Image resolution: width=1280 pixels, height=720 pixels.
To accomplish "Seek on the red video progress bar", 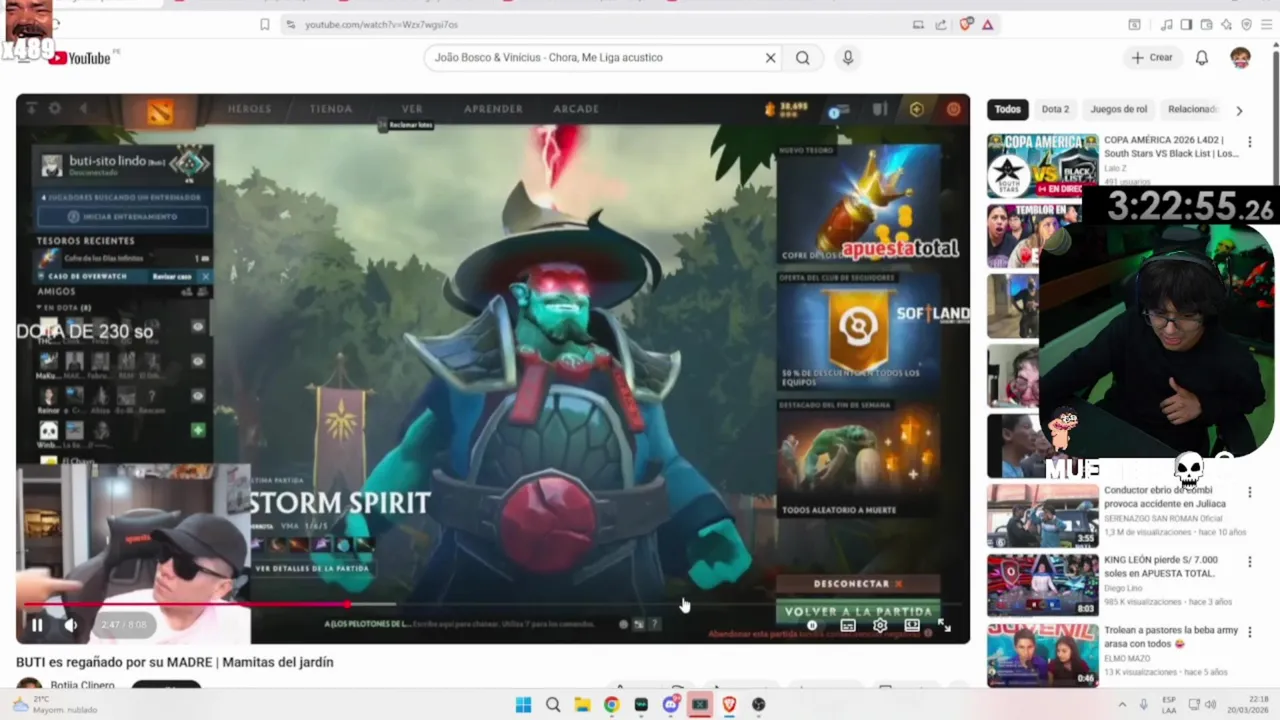I will [x=492, y=604].
